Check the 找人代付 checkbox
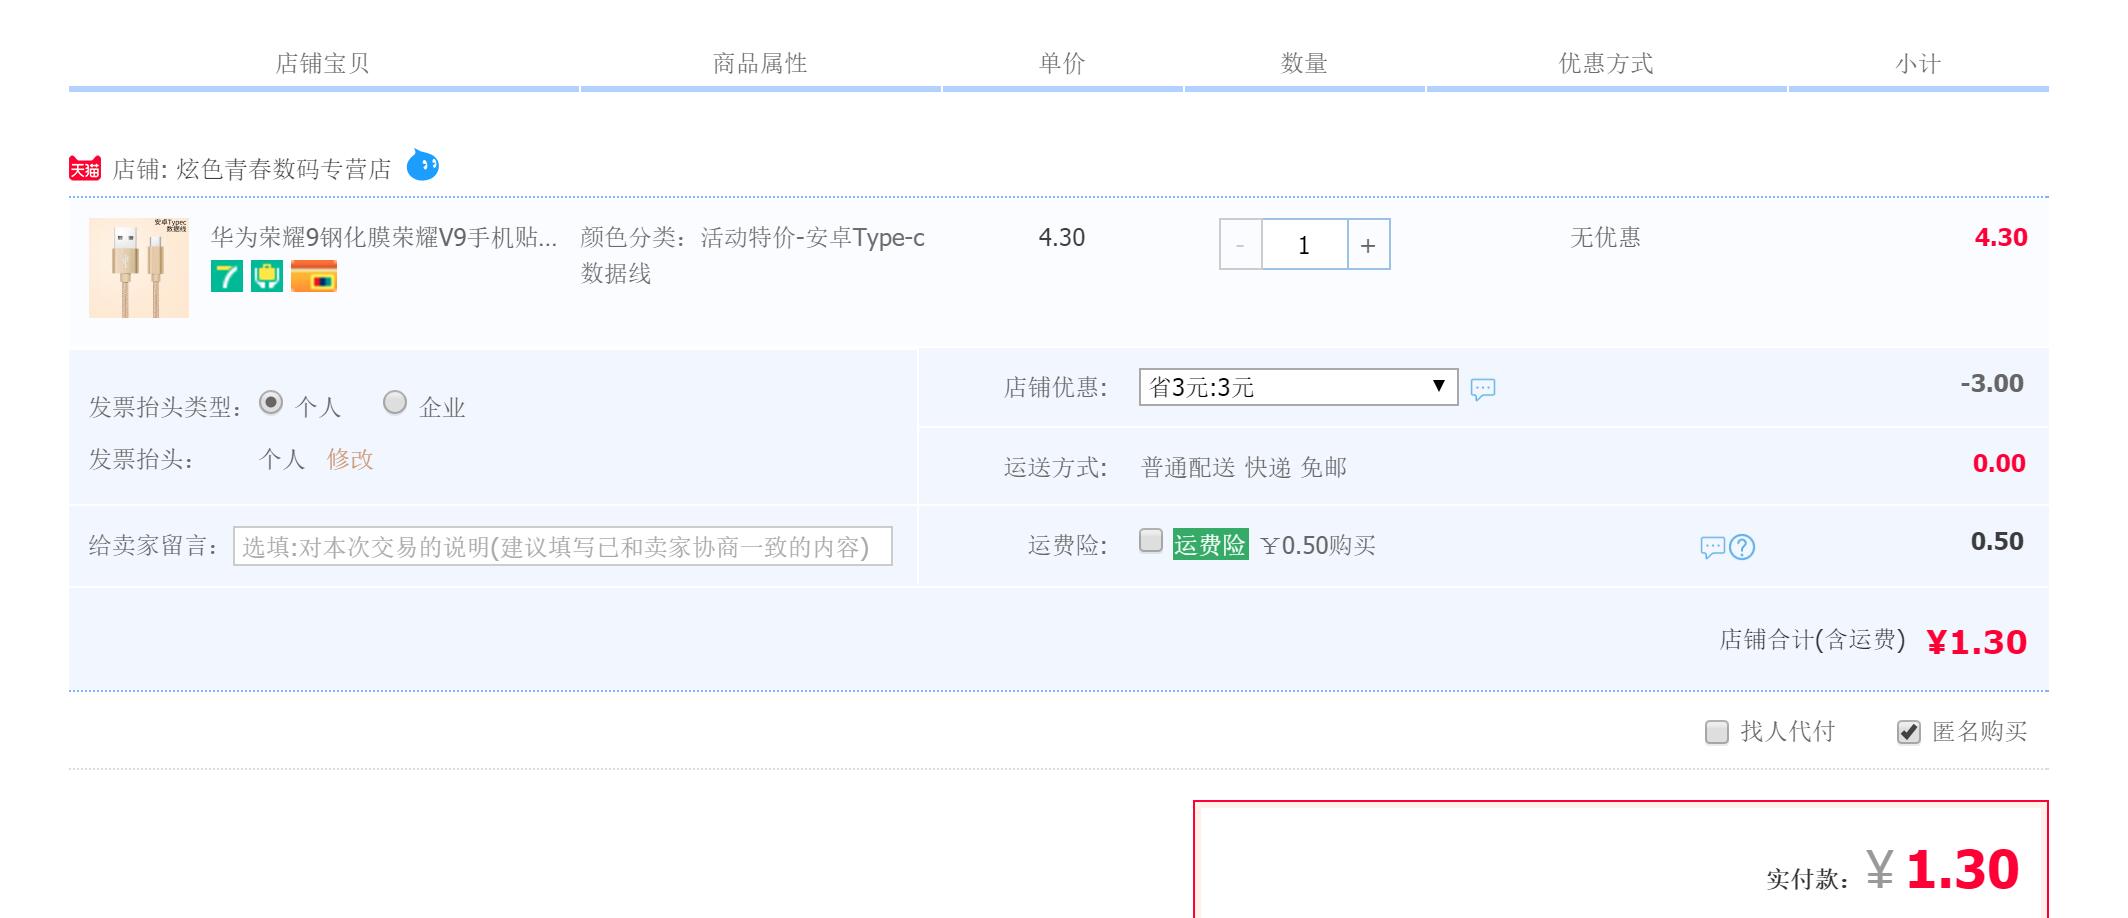 coord(1716,732)
